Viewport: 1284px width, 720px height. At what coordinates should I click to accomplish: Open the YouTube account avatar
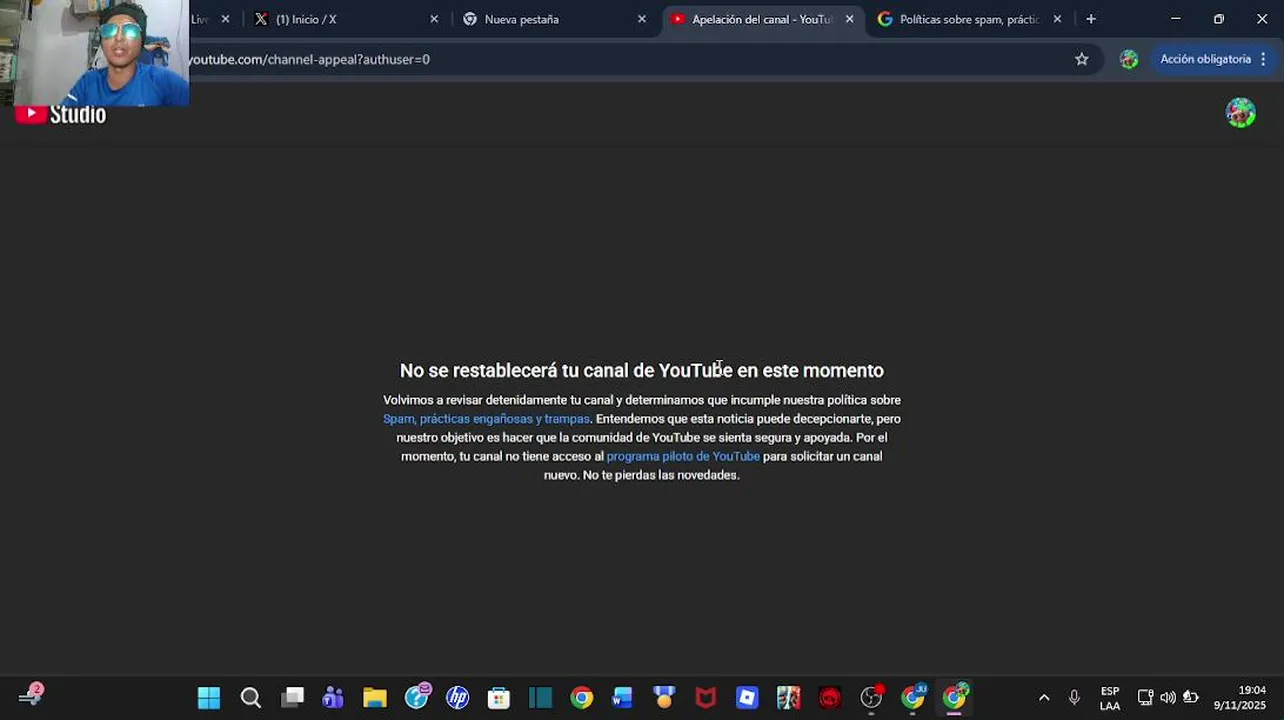[1241, 113]
